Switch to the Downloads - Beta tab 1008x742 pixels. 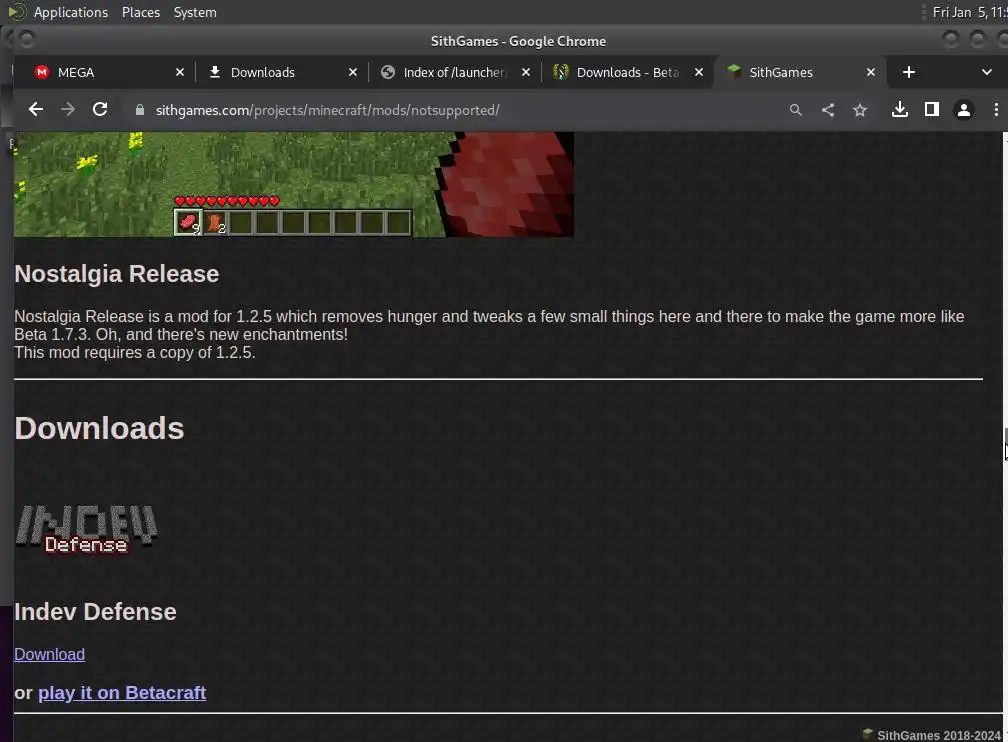pyautogui.click(x=622, y=73)
